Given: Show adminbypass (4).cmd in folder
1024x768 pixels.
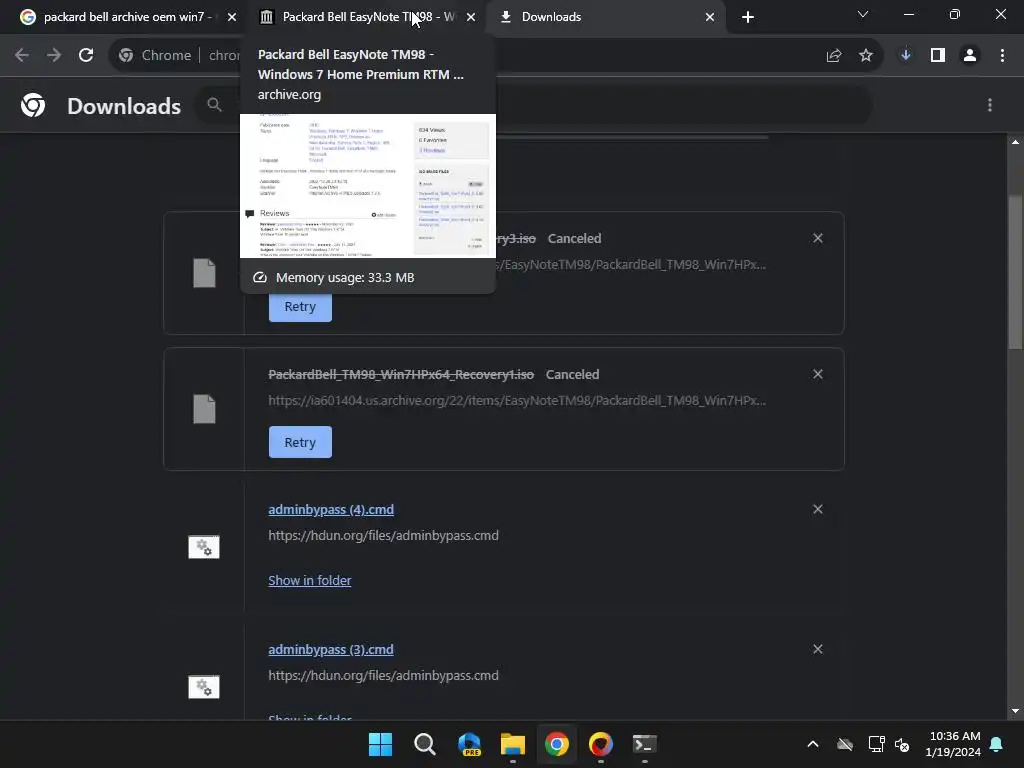Looking at the screenshot, I should (x=310, y=580).
